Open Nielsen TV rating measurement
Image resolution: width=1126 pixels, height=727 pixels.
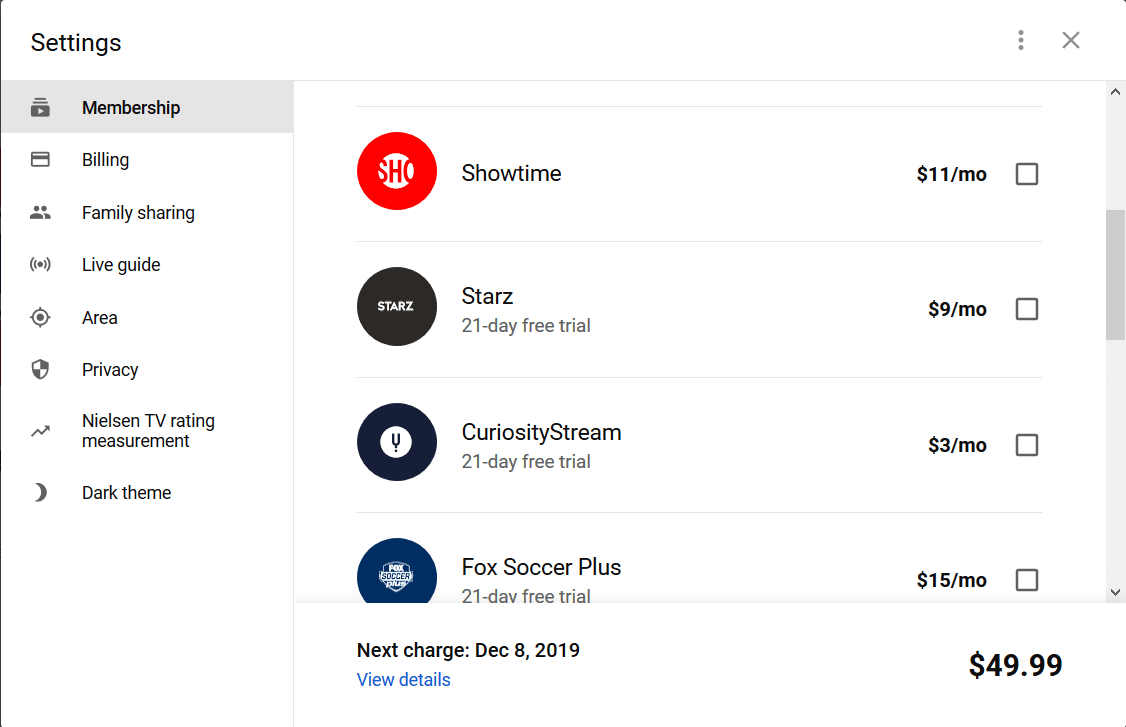147,431
